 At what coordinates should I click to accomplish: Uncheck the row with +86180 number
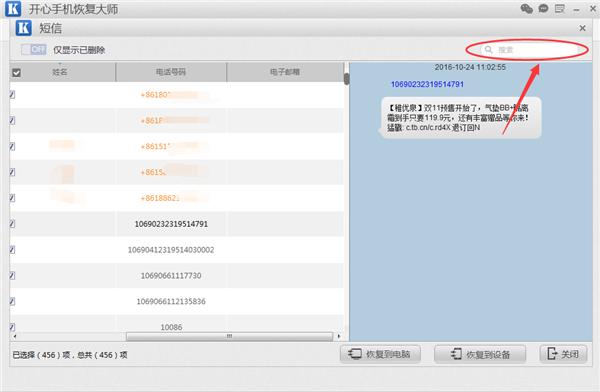(12, 95)
